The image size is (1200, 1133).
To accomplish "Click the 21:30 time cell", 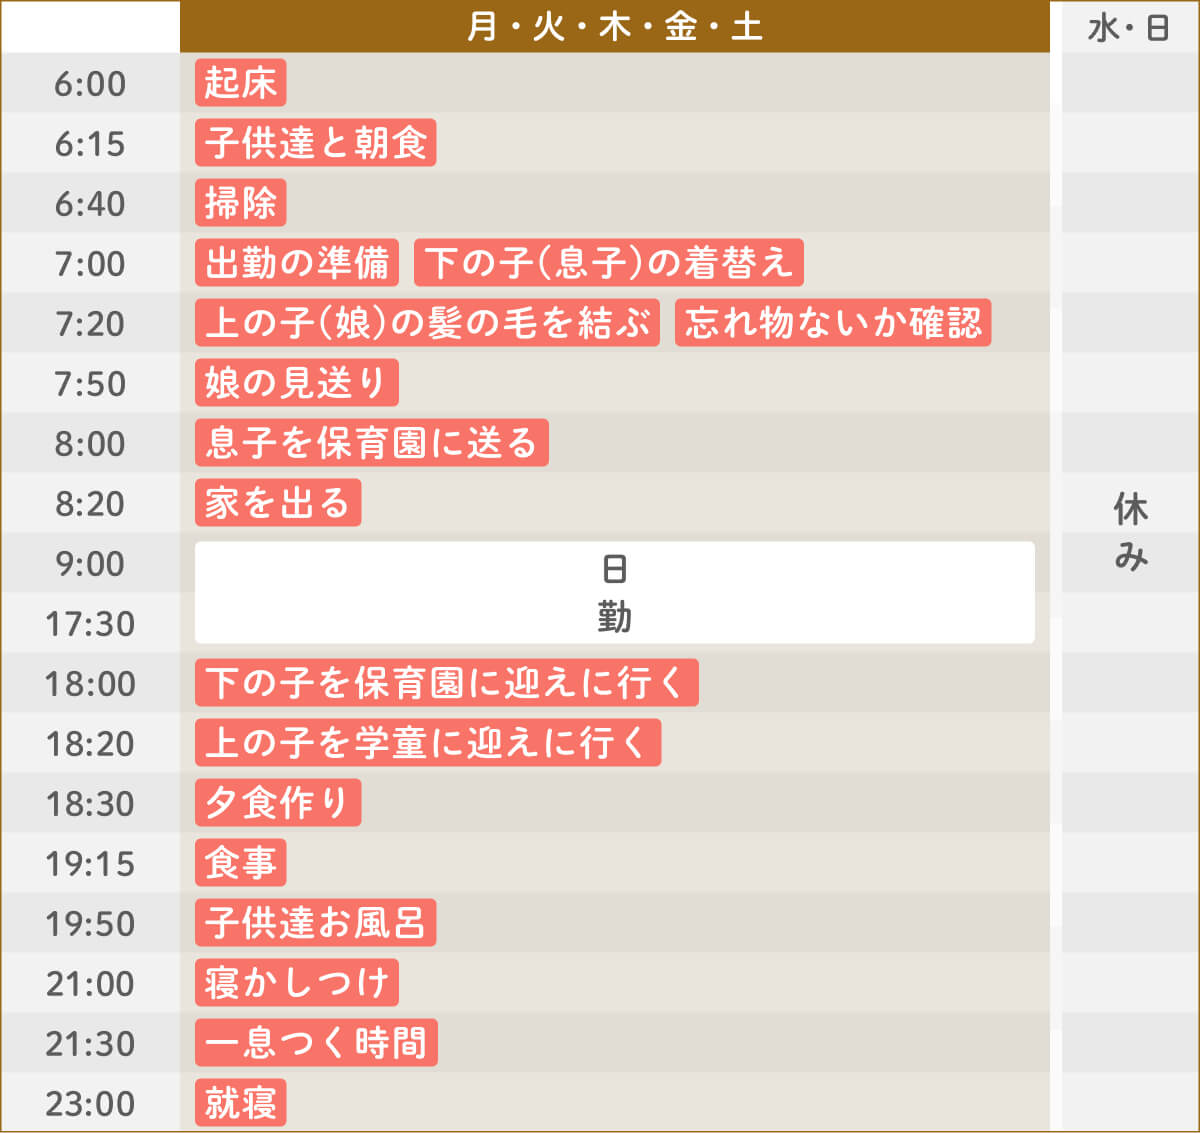I will click(x=90, y=1043).
